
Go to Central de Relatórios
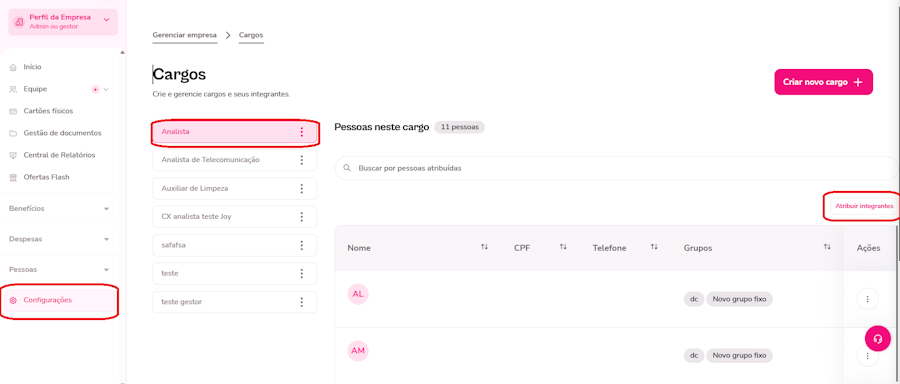pos(59,155)
